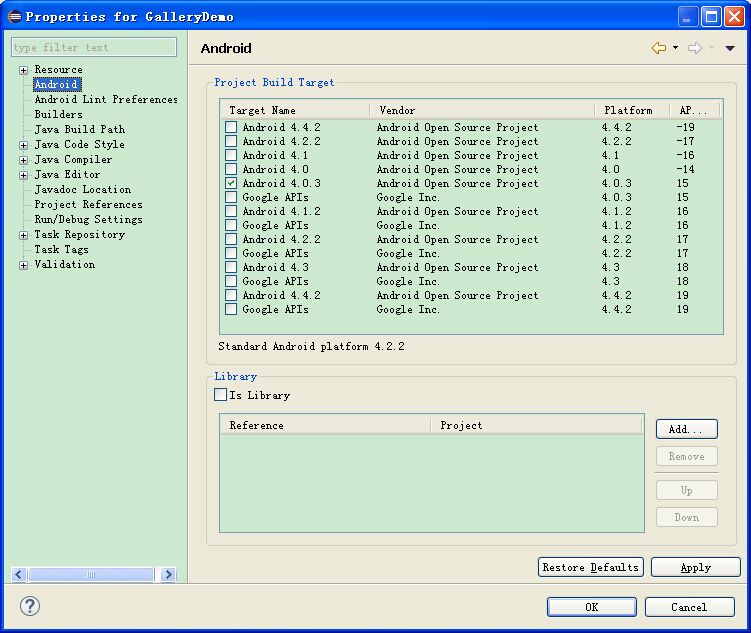The height and width of the screenshot is (633, 751).
Task: Click the Project column header in library table
Action: coord(536,425)
